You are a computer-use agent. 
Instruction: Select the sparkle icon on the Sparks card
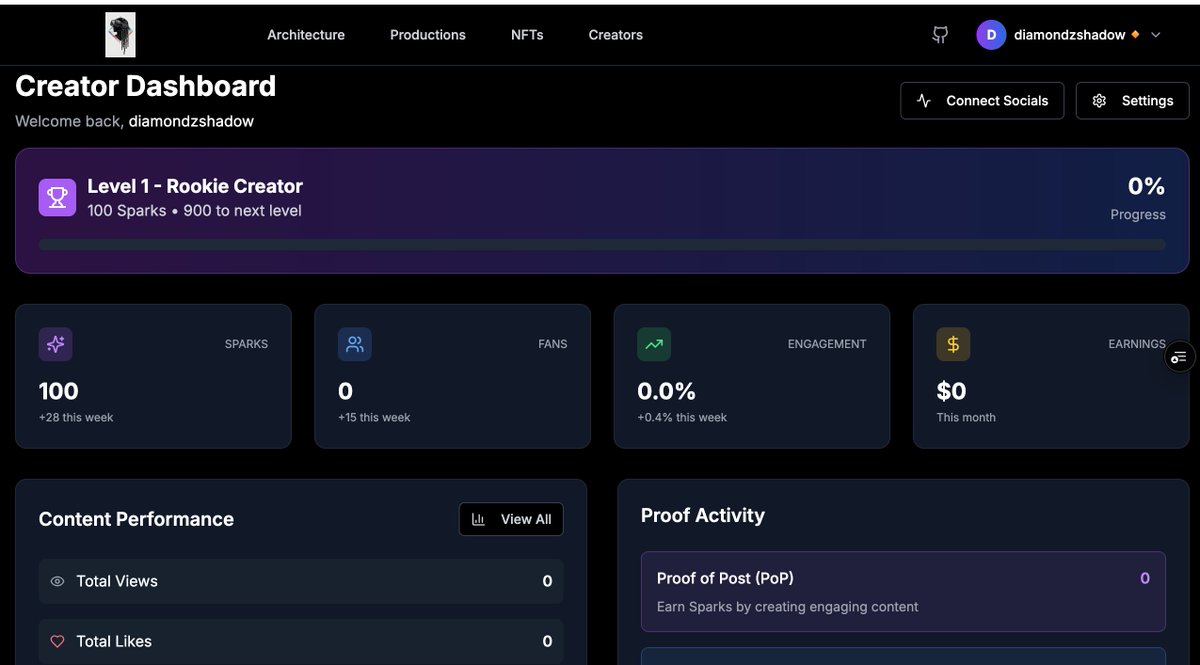pyautogui.click(x=55, y=344)
